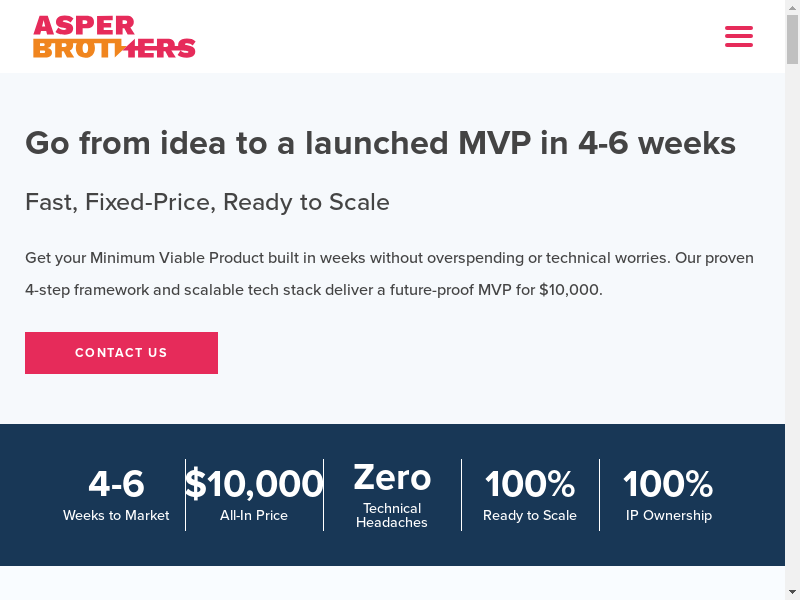The image size is (800, 600).
Task: Click the large '4-6' figure in stats bar
Action: coord(116,484)
